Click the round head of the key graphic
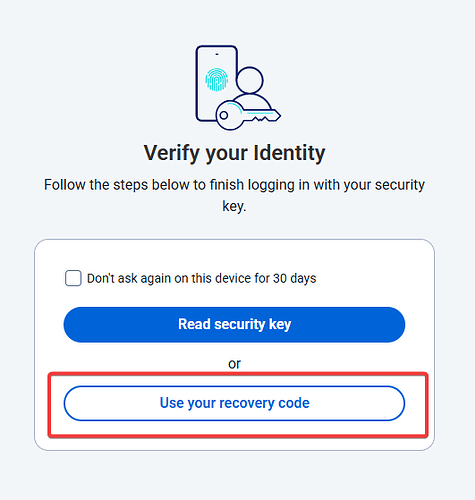Screen dimensions: 475x500 [230, 115]
